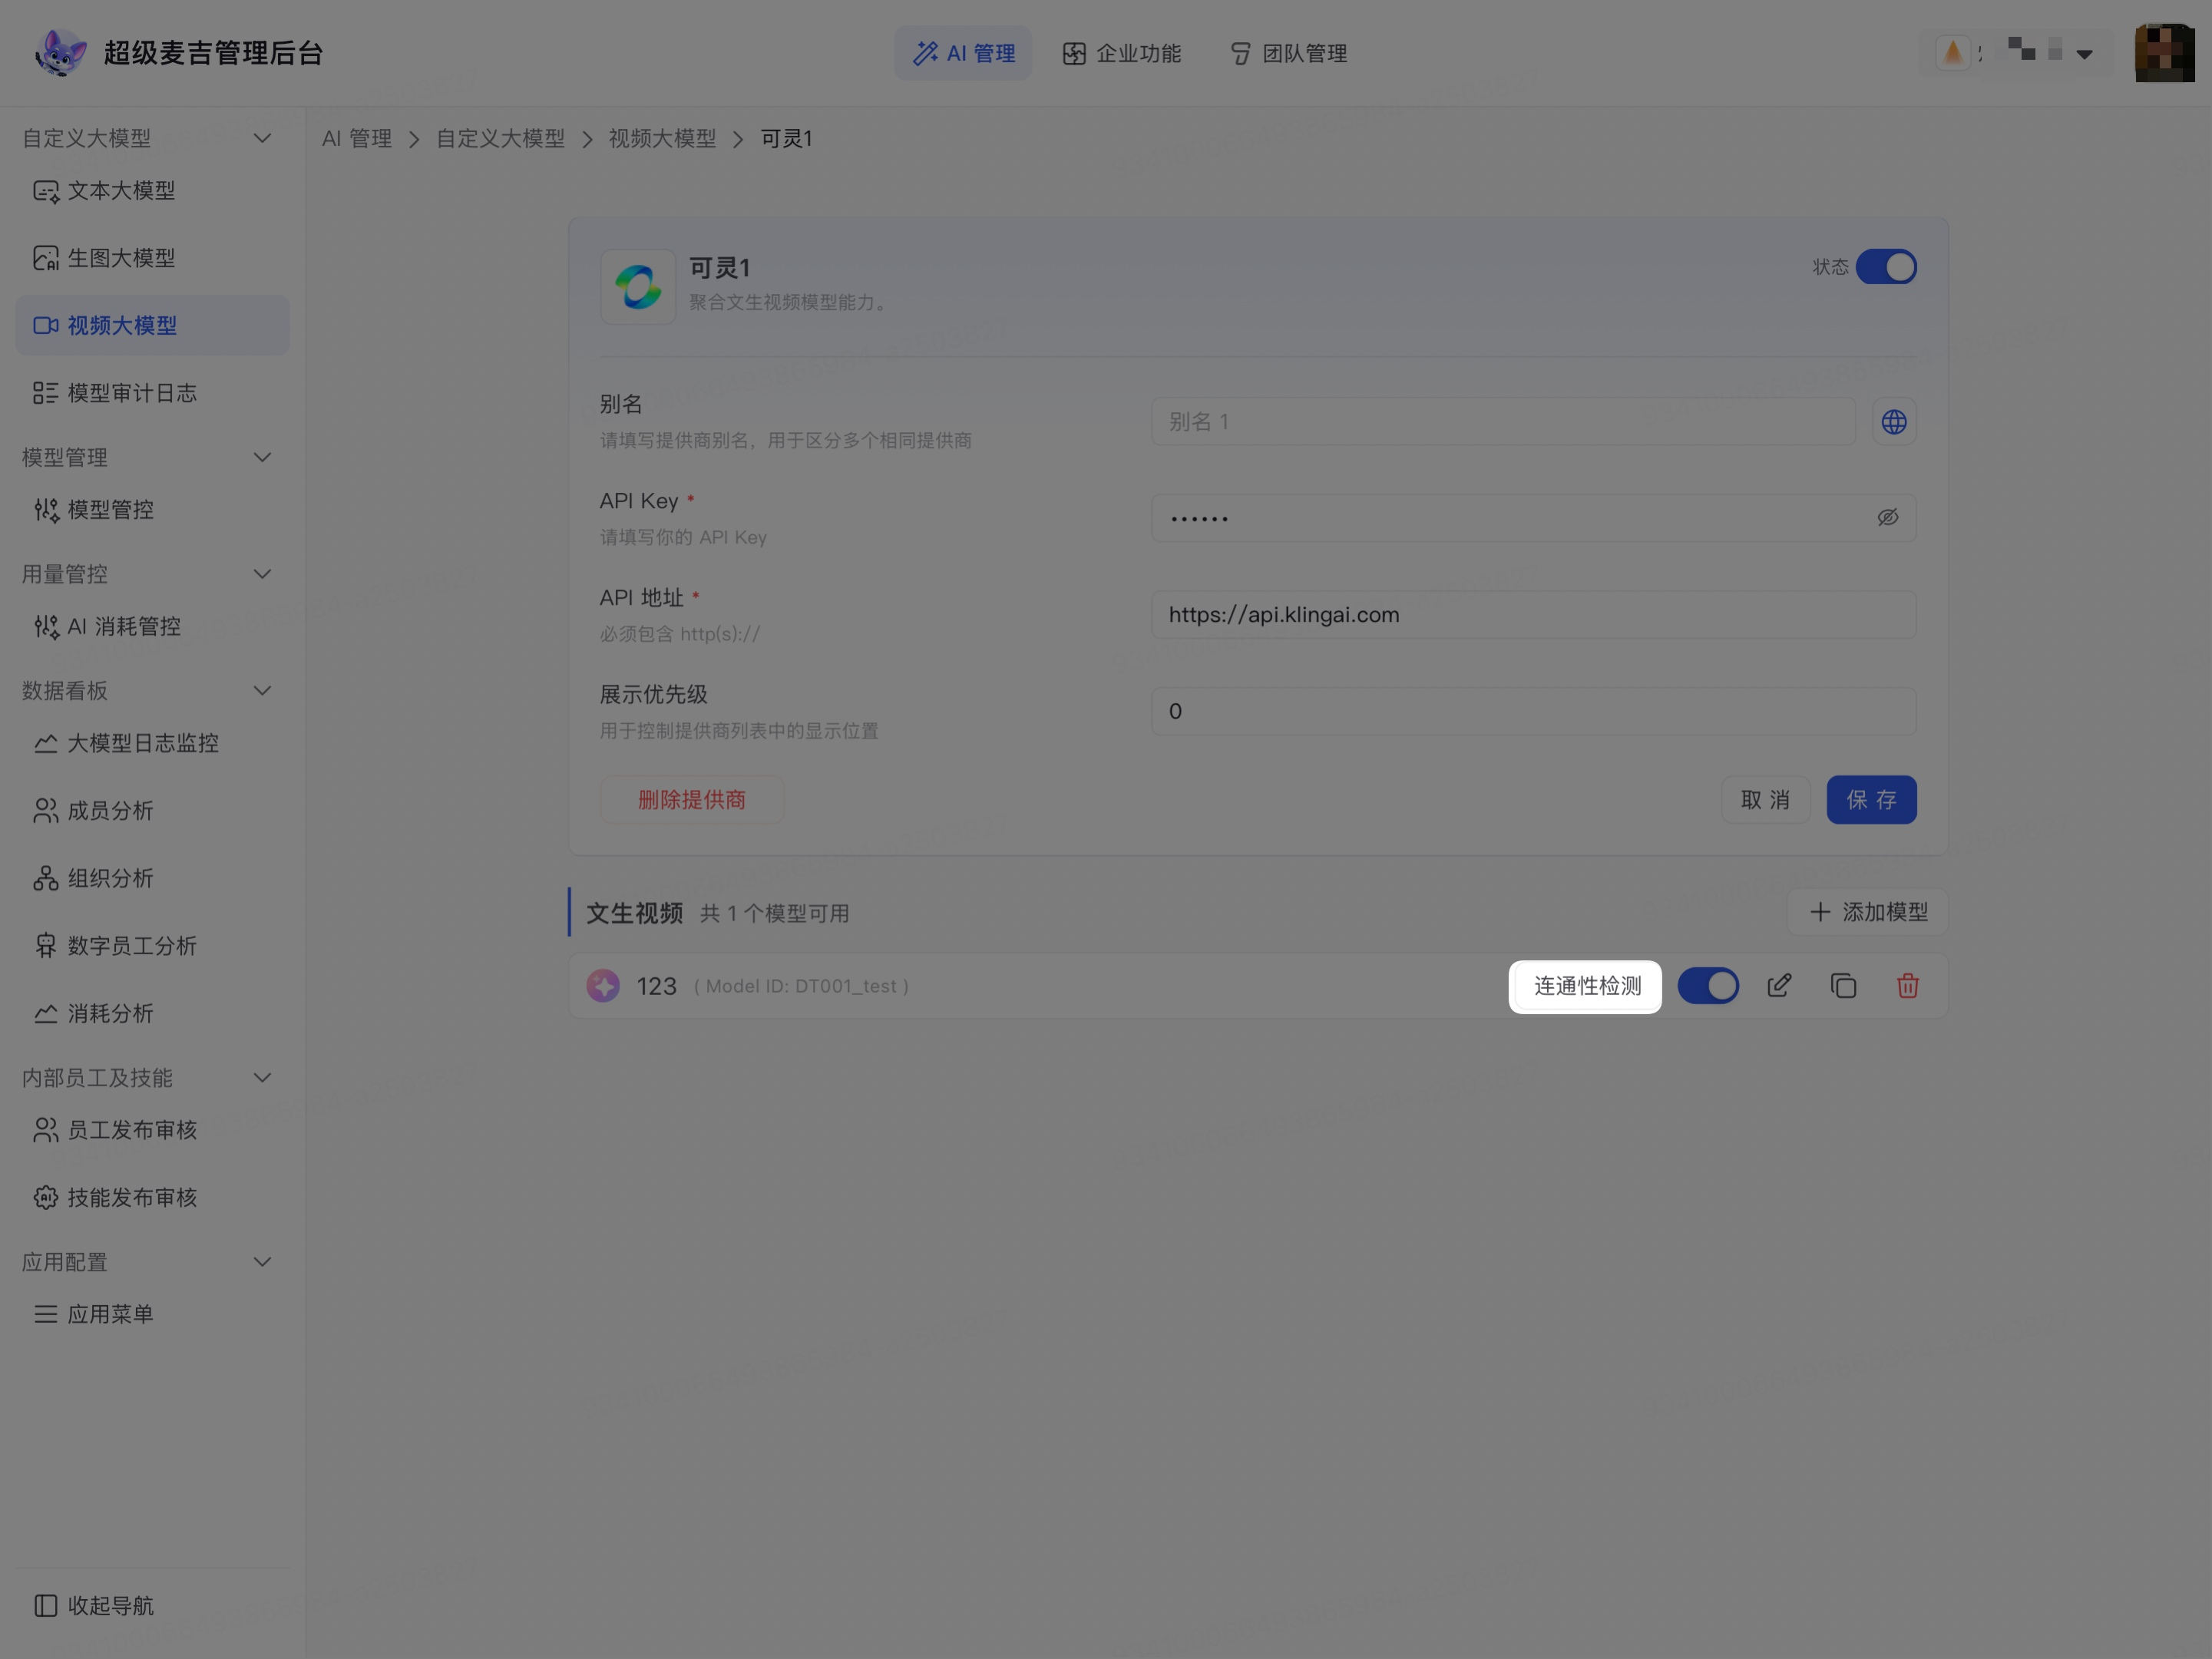
Task: Switch to the AI 管理 tab
Action: [x=964, y=53]
